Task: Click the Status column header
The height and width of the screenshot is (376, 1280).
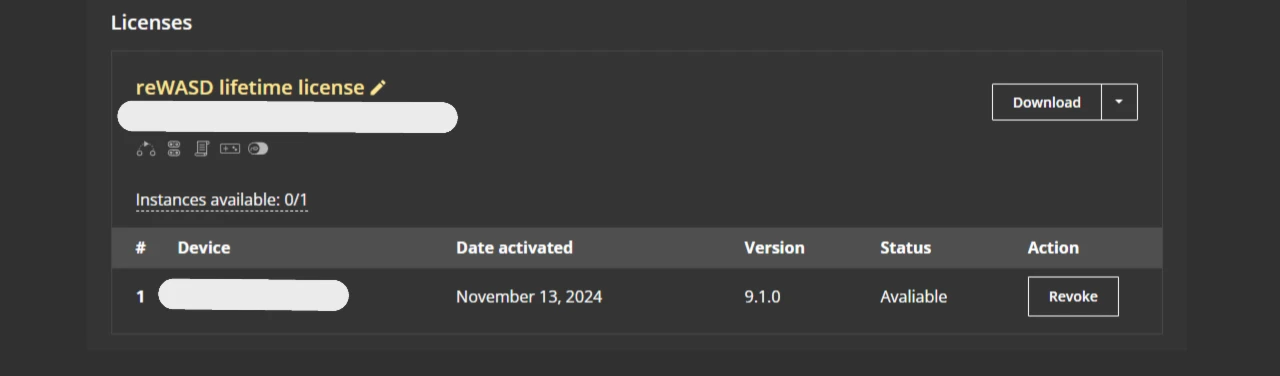Action: tap(905, 248)
